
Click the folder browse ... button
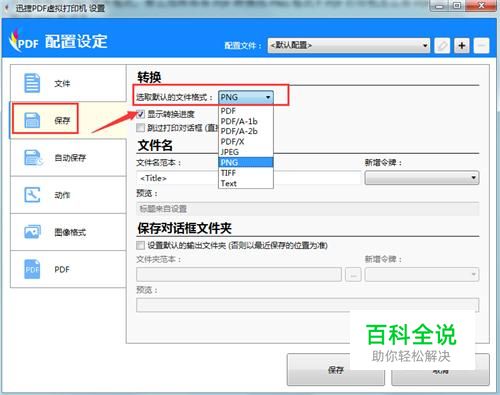[x=353, y=275]
